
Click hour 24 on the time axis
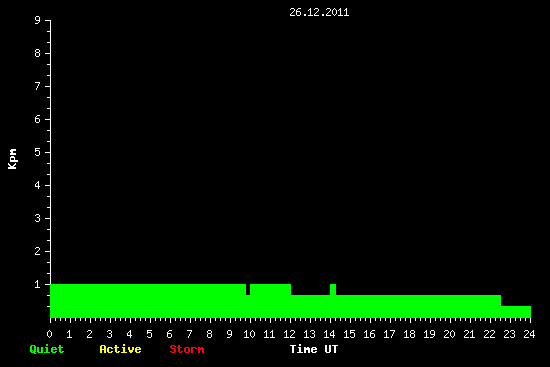pyautogui.click(x=529, y=334)
